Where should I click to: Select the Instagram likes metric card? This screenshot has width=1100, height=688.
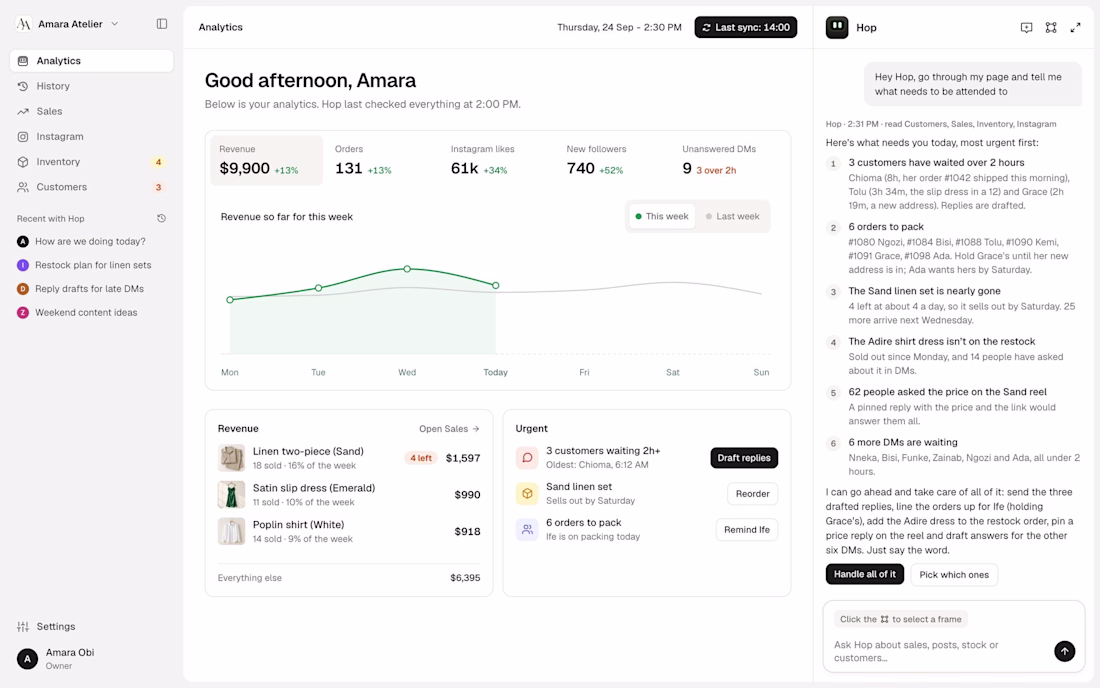pos(498,161)
